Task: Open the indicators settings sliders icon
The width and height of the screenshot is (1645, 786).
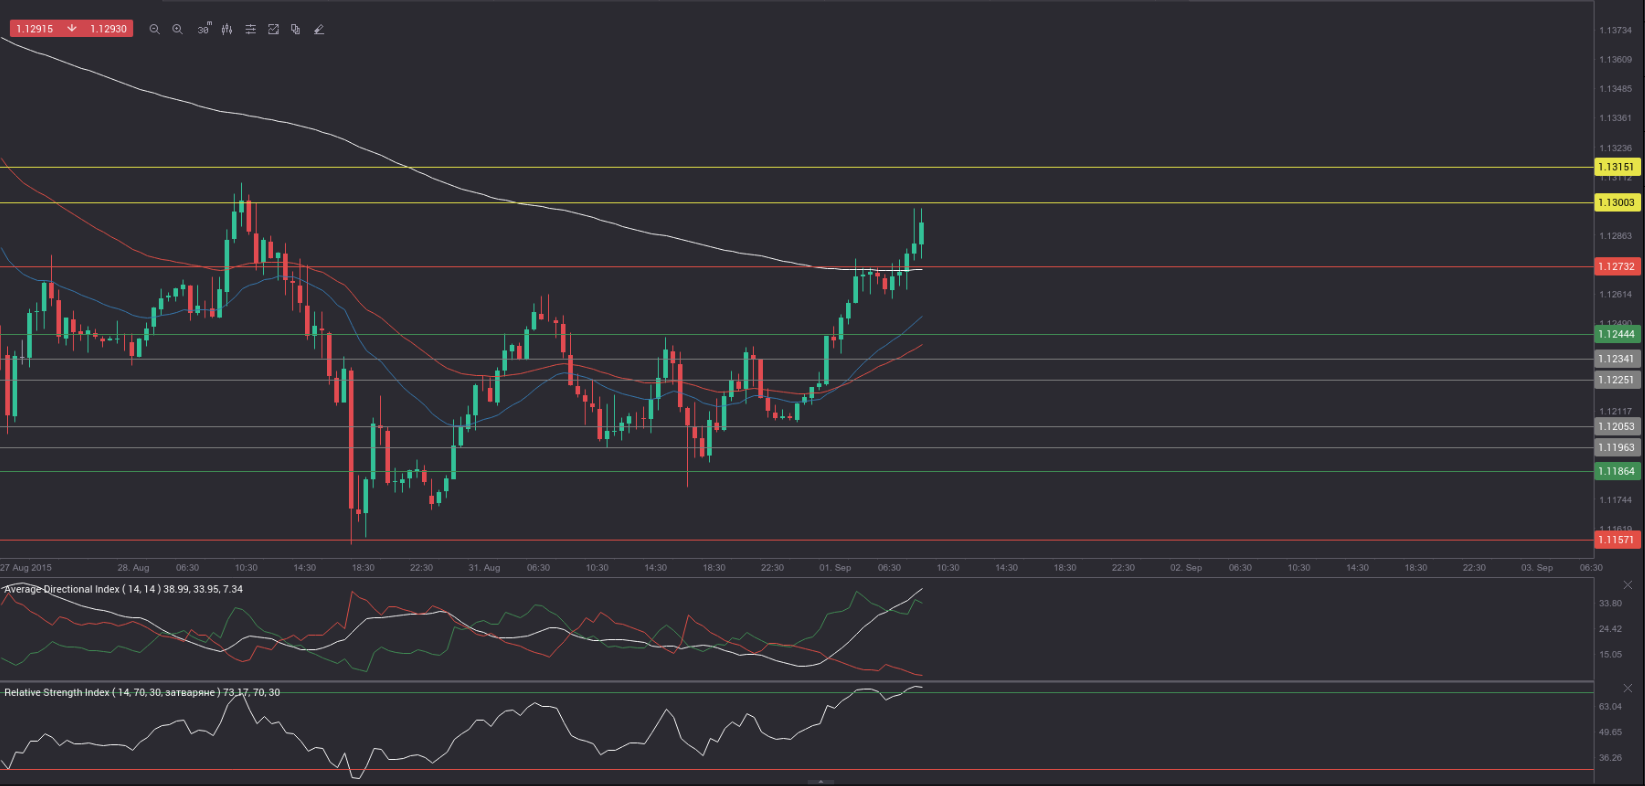Action: [250, 29]
